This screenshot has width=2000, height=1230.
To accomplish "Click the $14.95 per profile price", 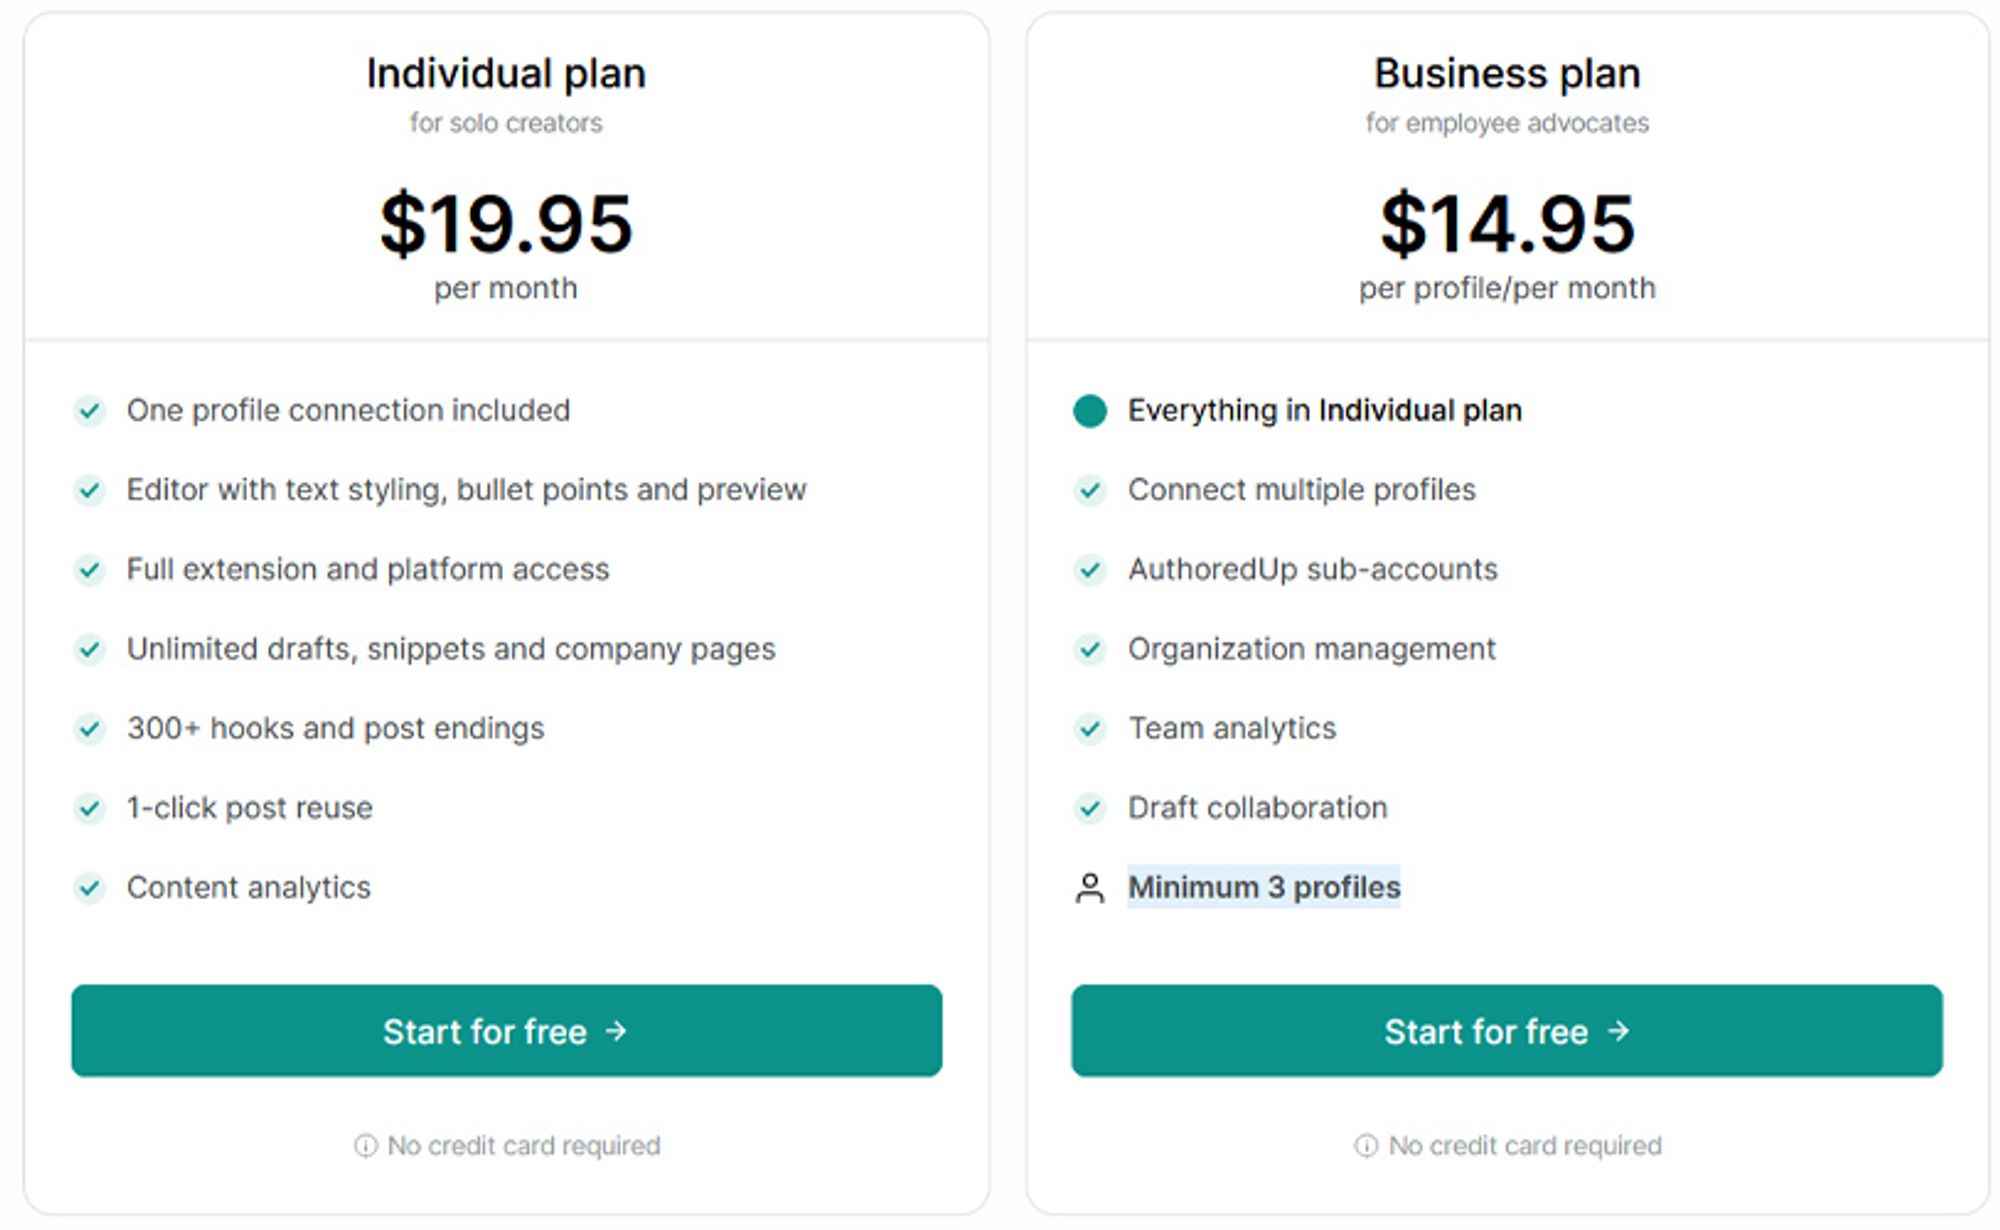I will 1507,223.
